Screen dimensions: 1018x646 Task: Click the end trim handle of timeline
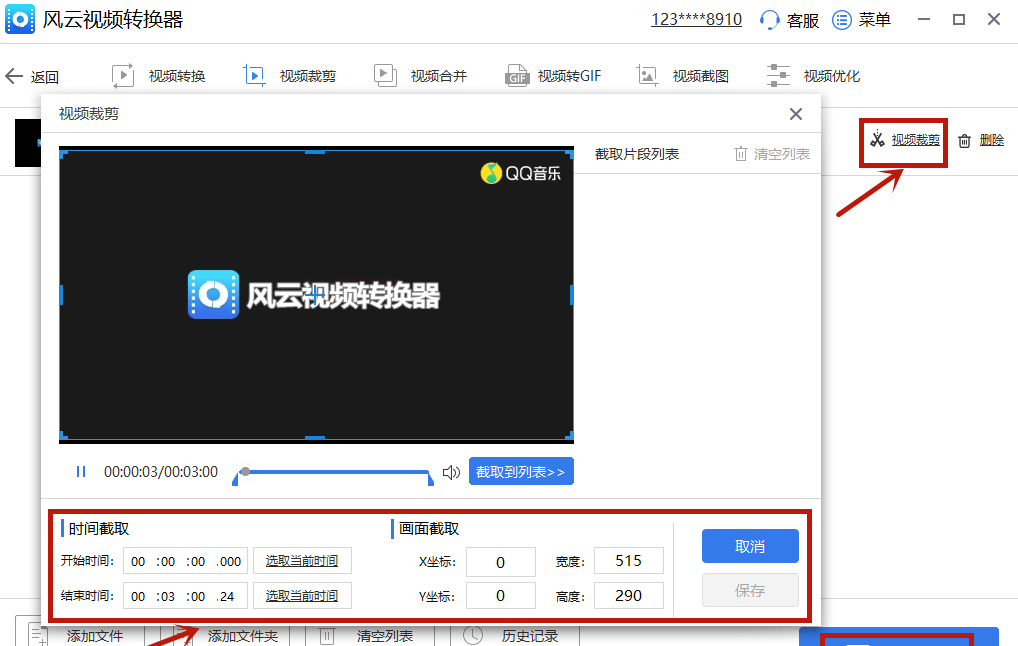pyautogui.click(x=430, y=478)
